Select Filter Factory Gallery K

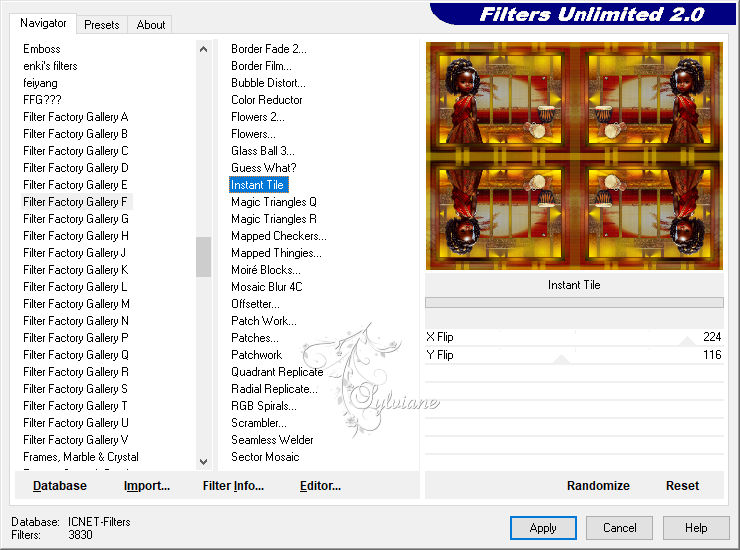[x=76, y=270]
